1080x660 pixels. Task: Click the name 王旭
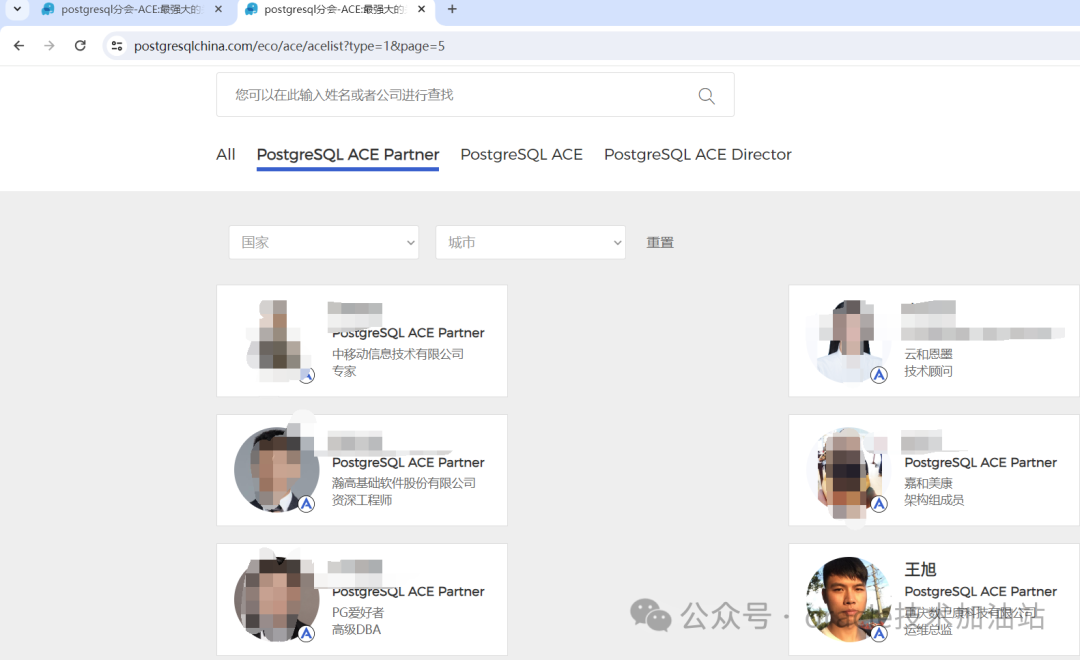pos(920,570)
